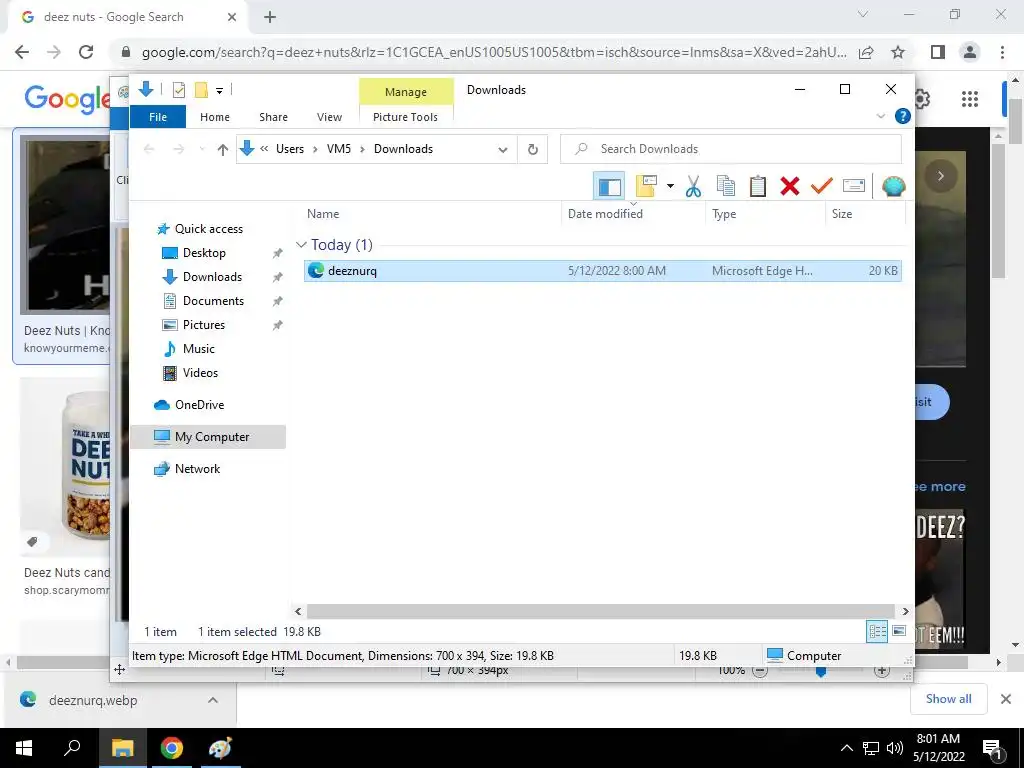Switch to large thumbnails view using status bar icon

pos(899,632)
